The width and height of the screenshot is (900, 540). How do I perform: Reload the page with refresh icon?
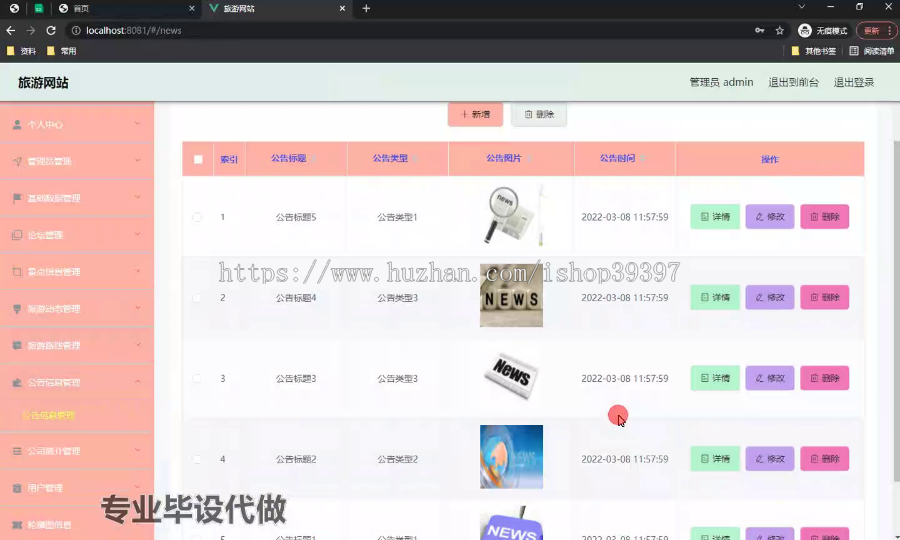point(51,30)
